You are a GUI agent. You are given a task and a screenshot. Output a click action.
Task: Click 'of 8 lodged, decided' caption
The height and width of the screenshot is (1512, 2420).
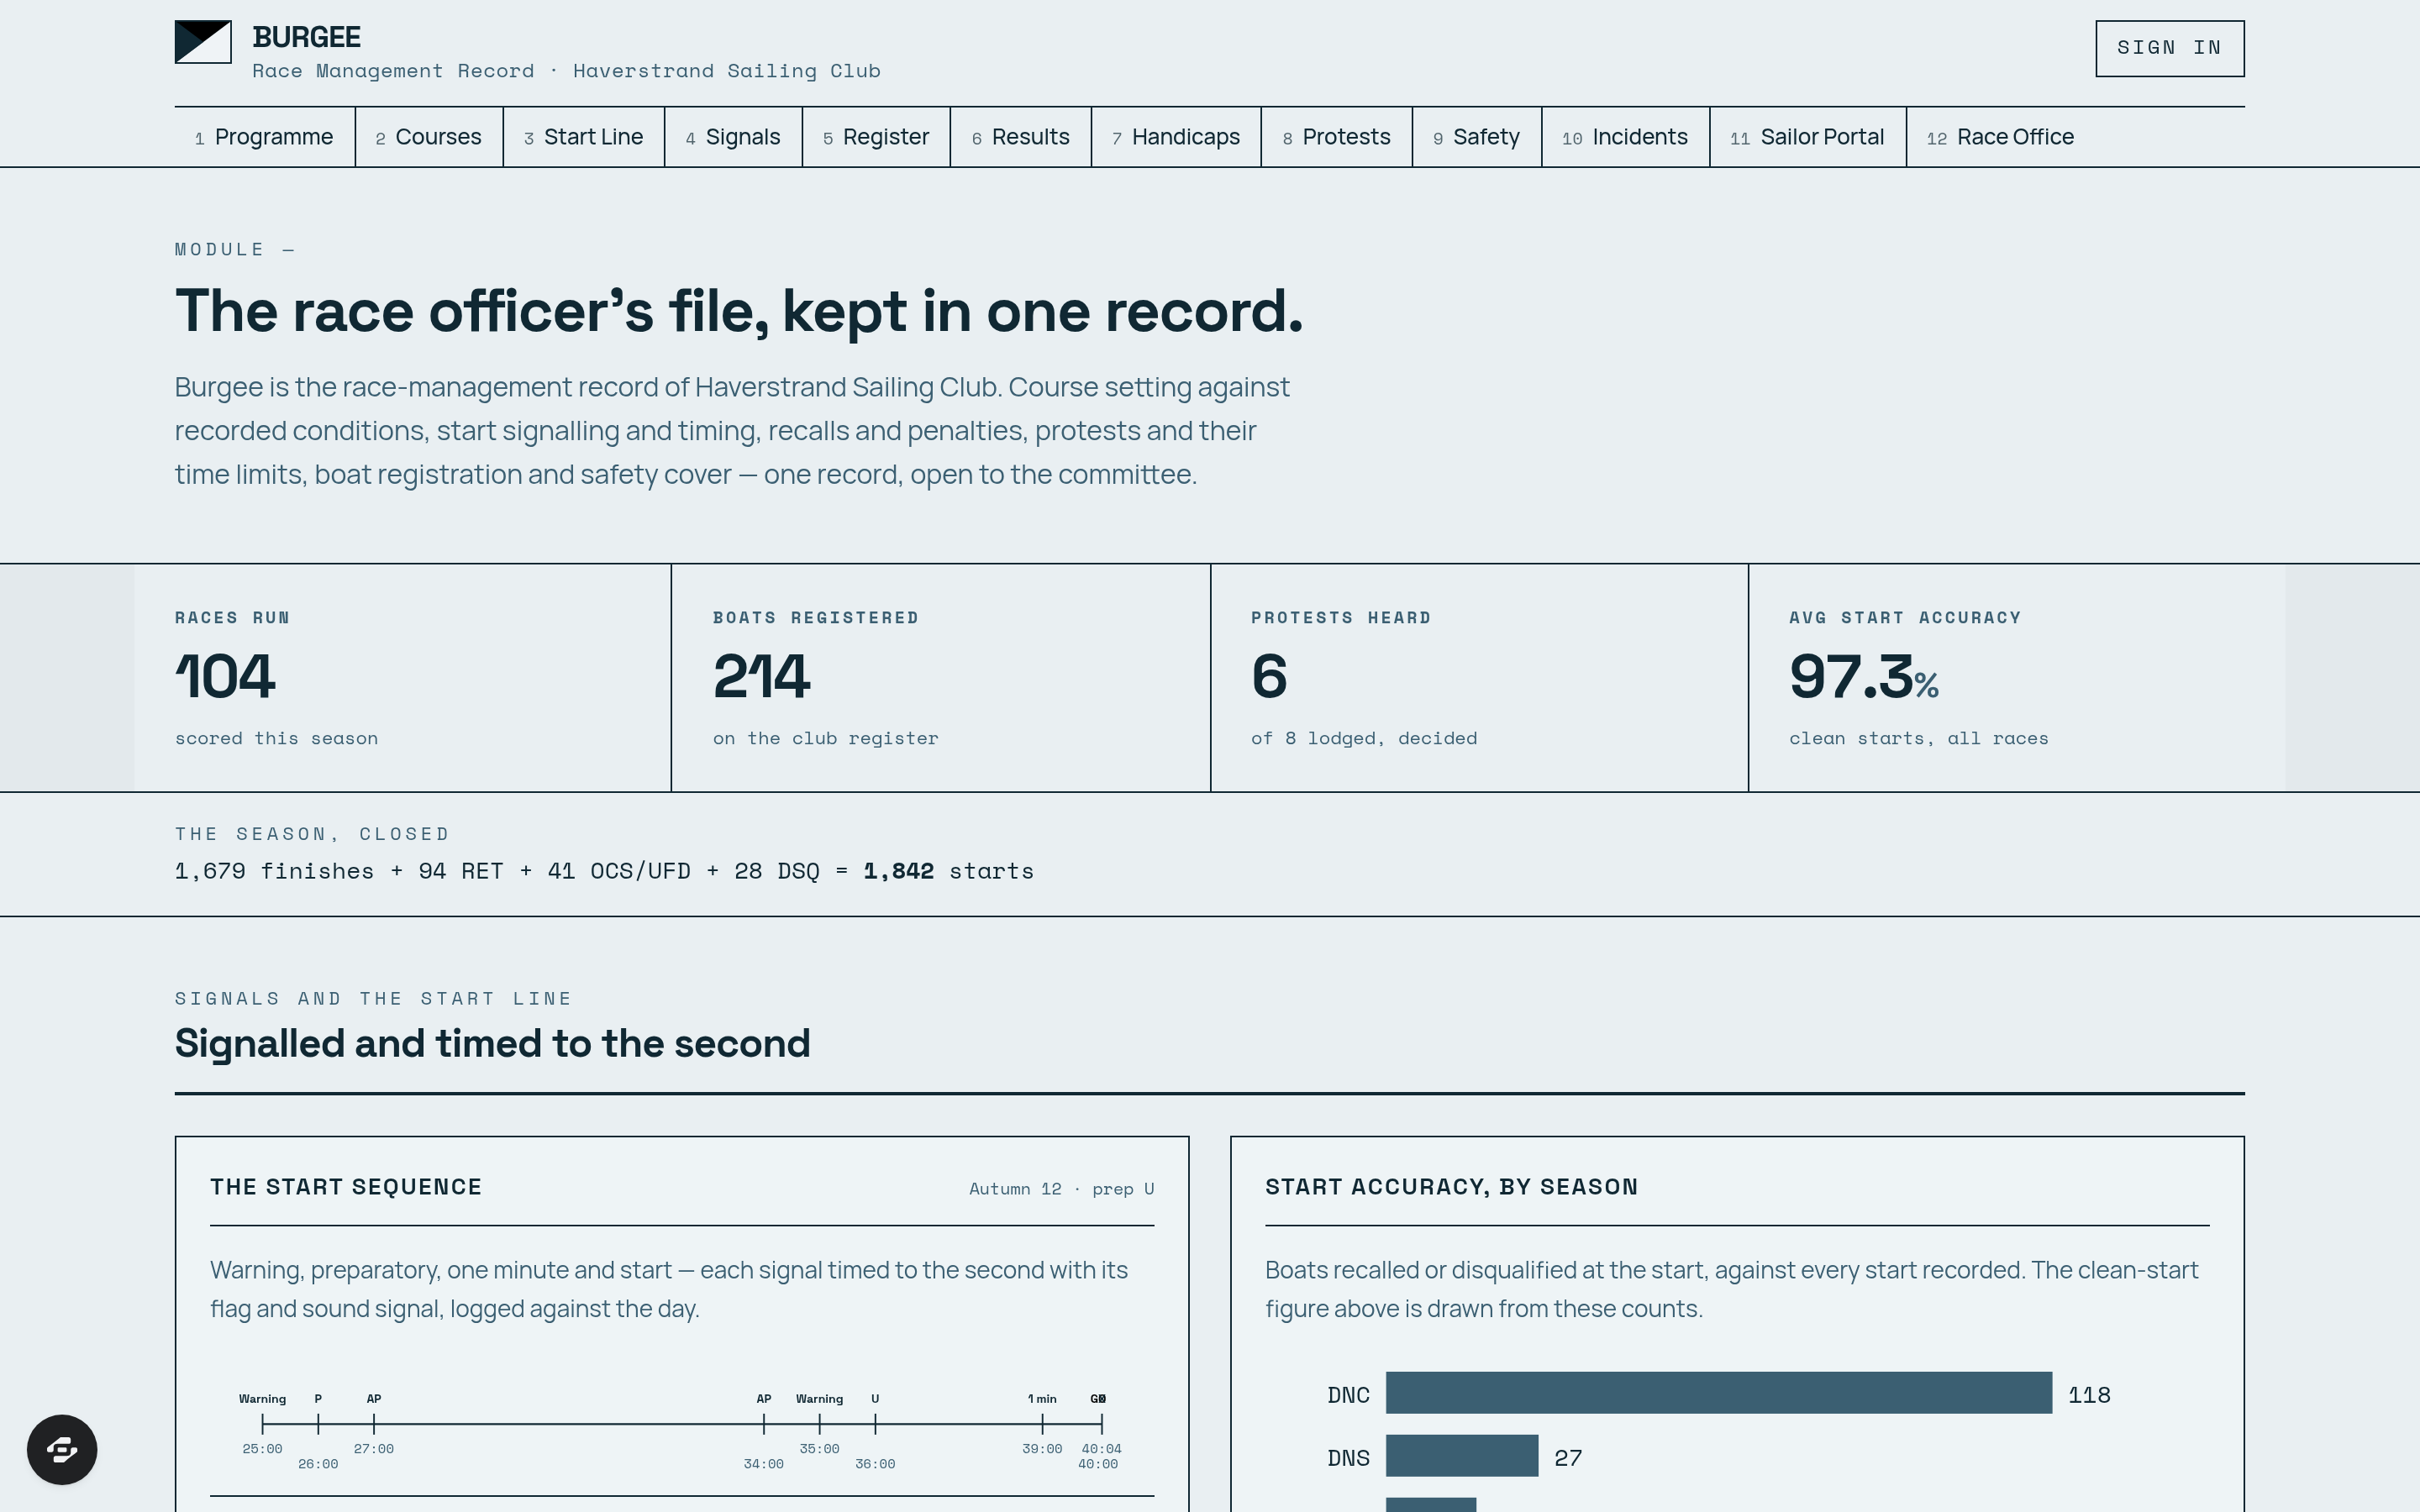point(1364,738)
